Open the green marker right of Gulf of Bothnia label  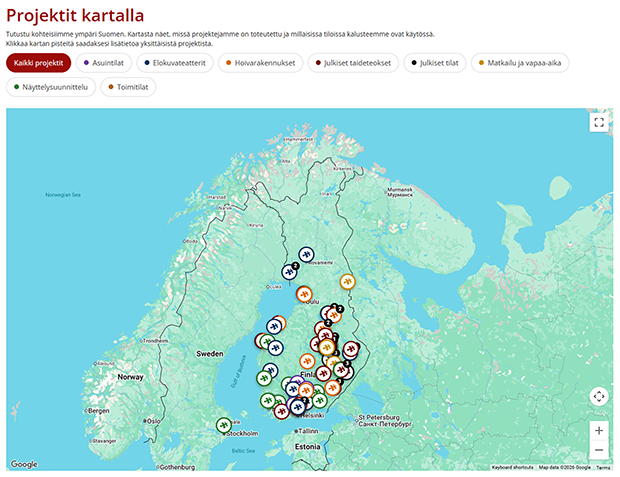[x=264, y=379]
